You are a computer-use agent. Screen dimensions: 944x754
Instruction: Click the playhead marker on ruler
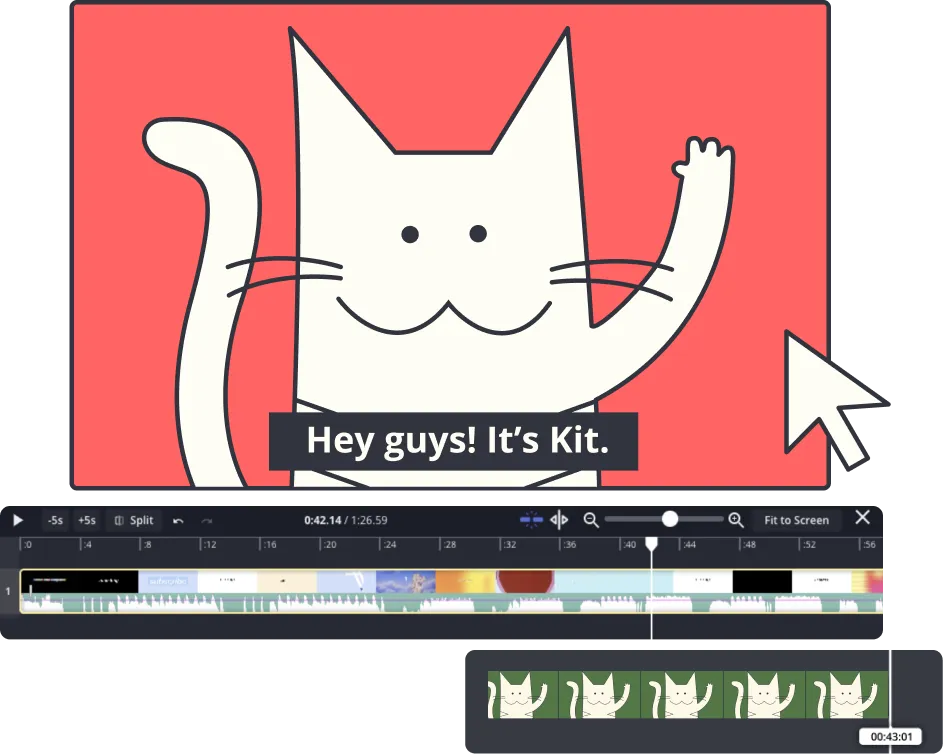(x=651, y=544)
